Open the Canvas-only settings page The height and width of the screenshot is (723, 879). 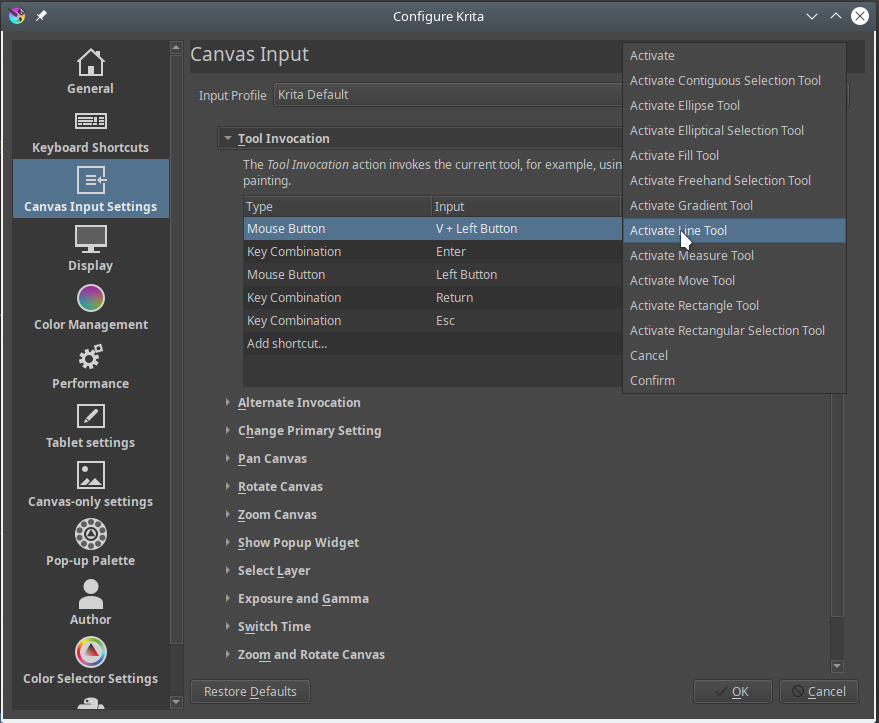tap(90, 484)
